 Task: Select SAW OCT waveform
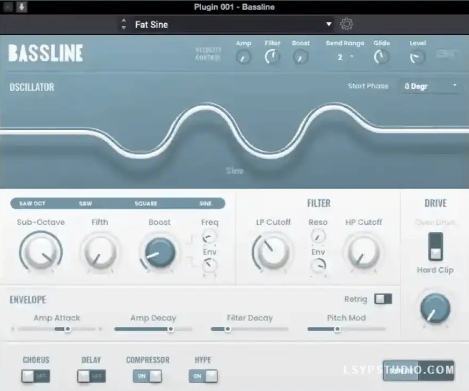(32, 204)
